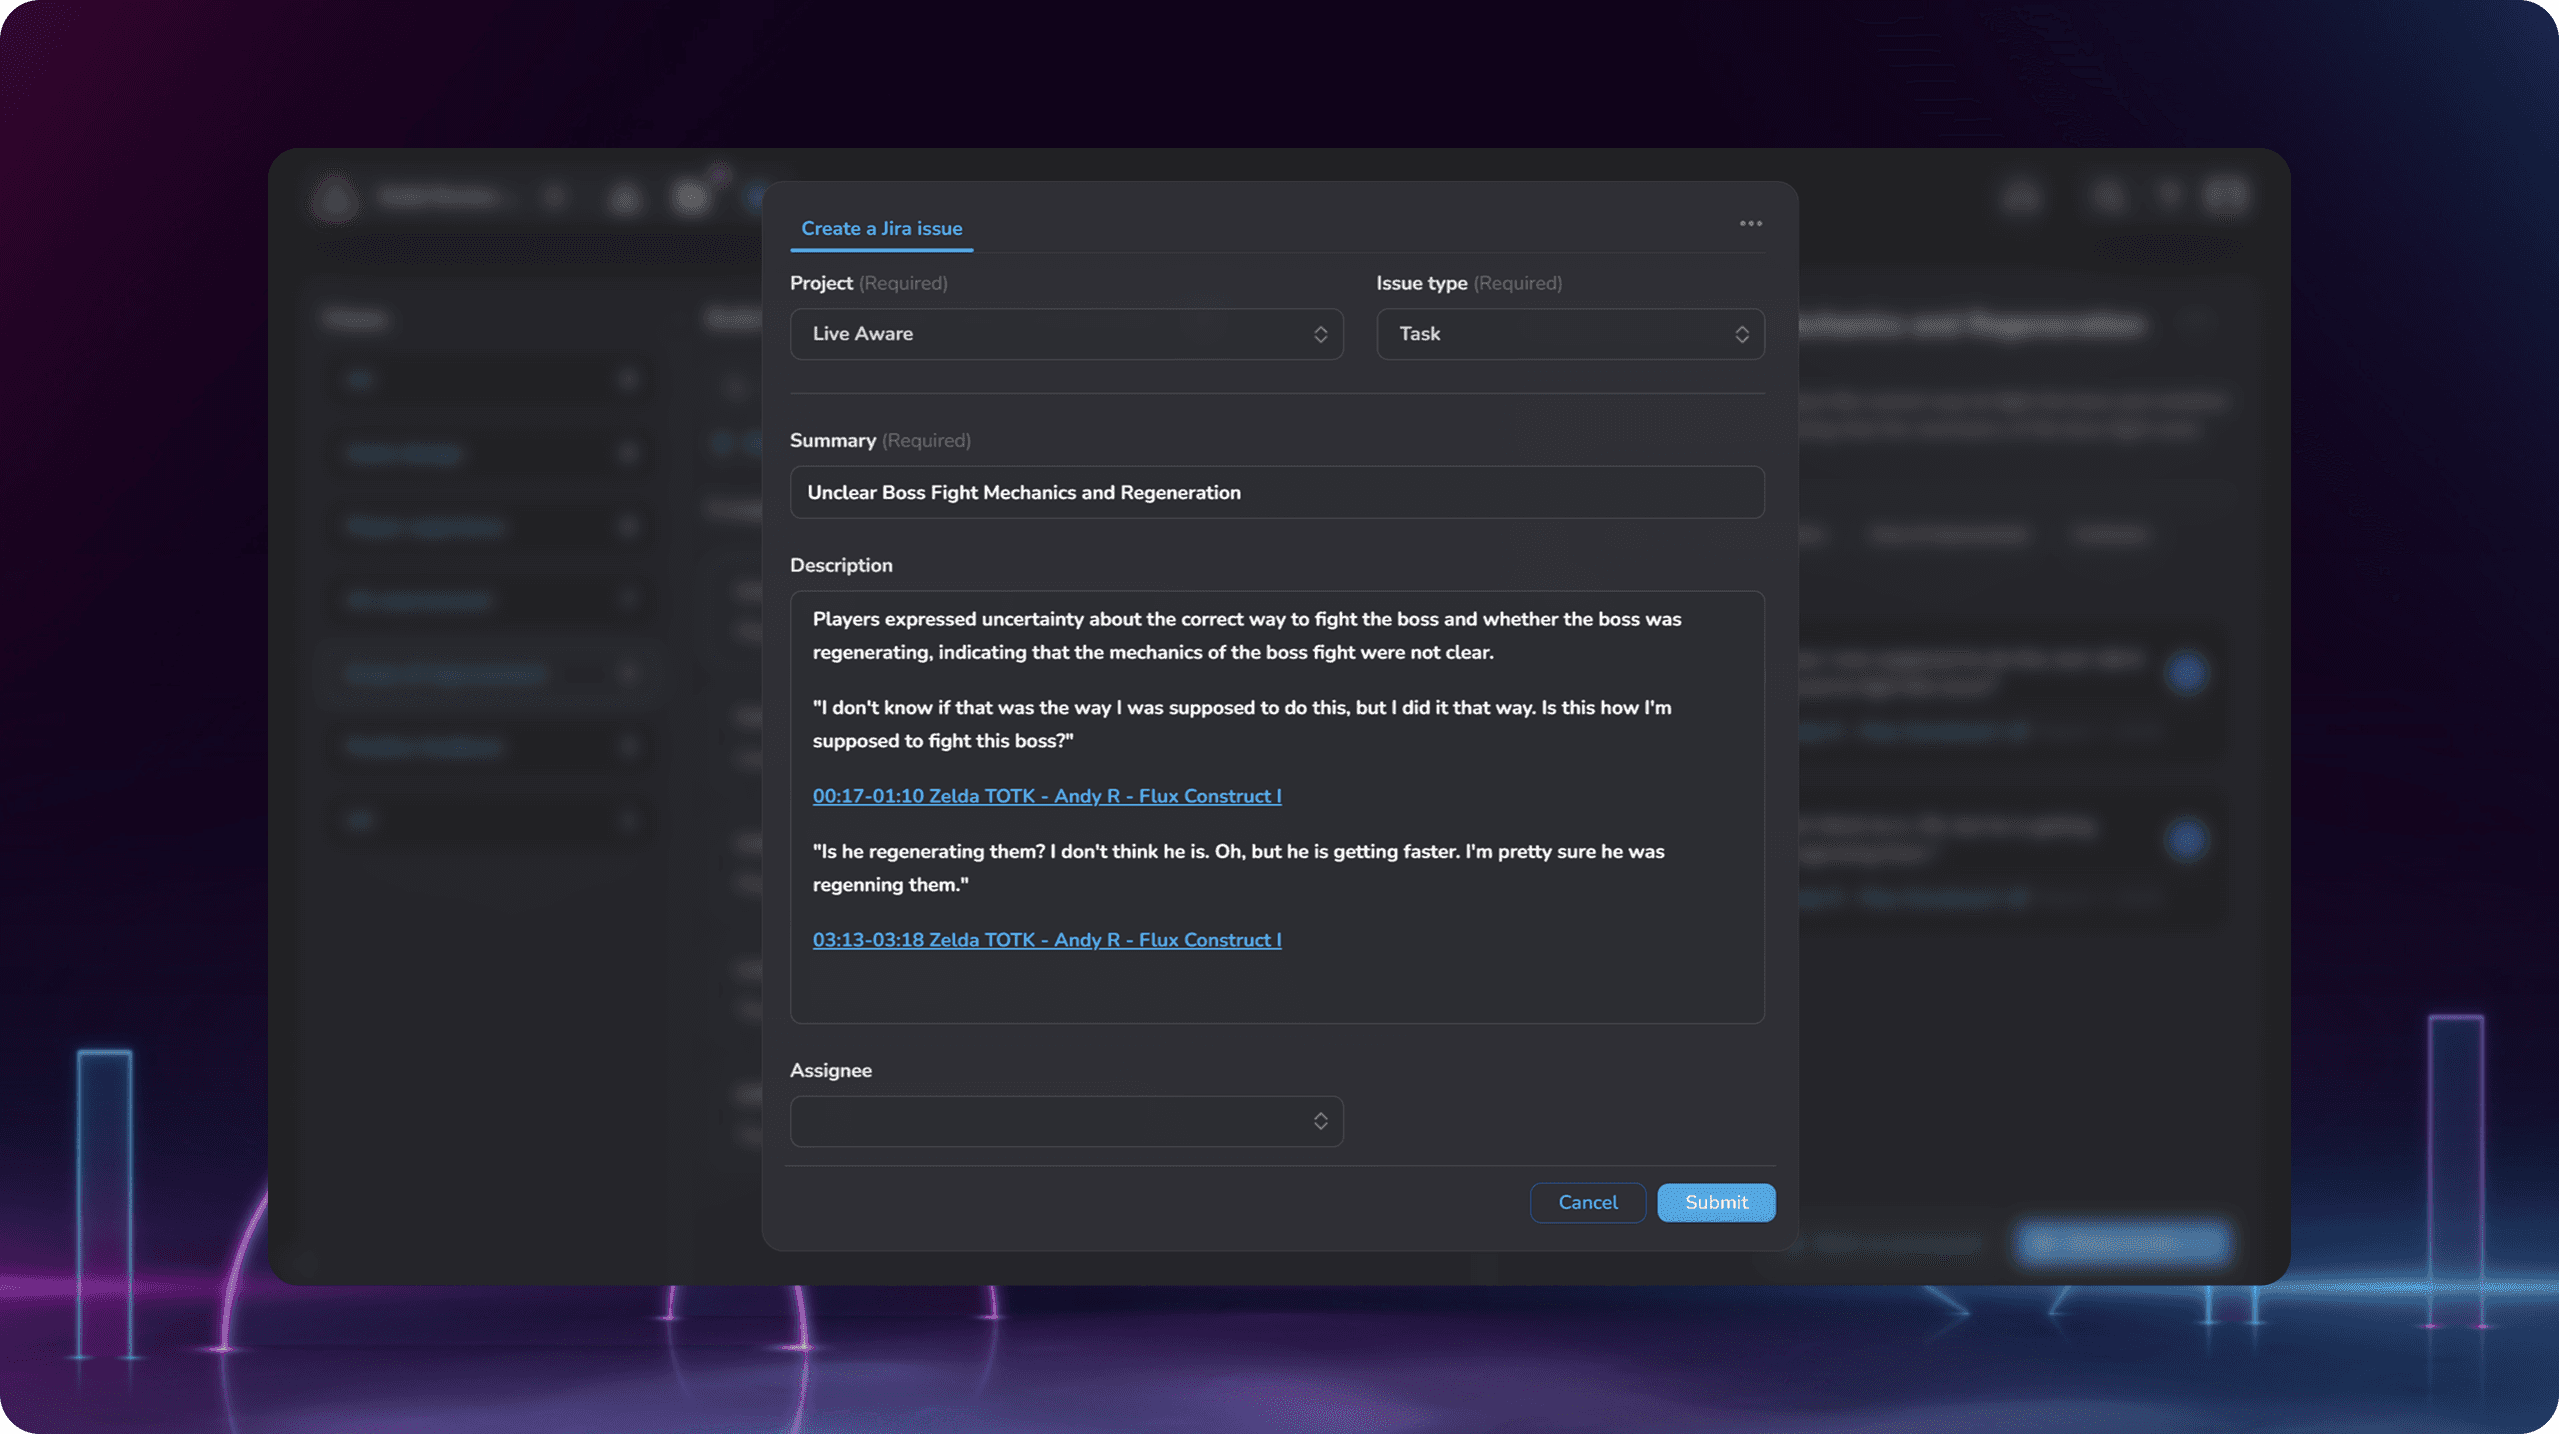Click the quote "I don't know if that was the way"

click(1242, 724)
